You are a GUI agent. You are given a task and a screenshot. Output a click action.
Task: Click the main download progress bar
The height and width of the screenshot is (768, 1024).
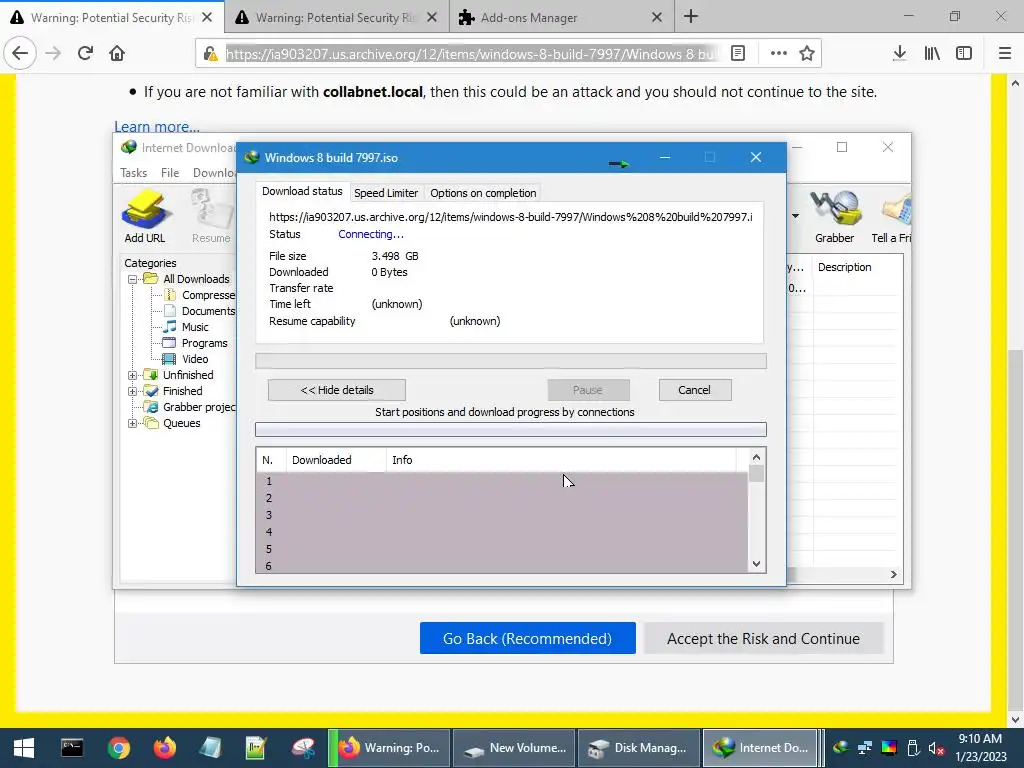511,361
